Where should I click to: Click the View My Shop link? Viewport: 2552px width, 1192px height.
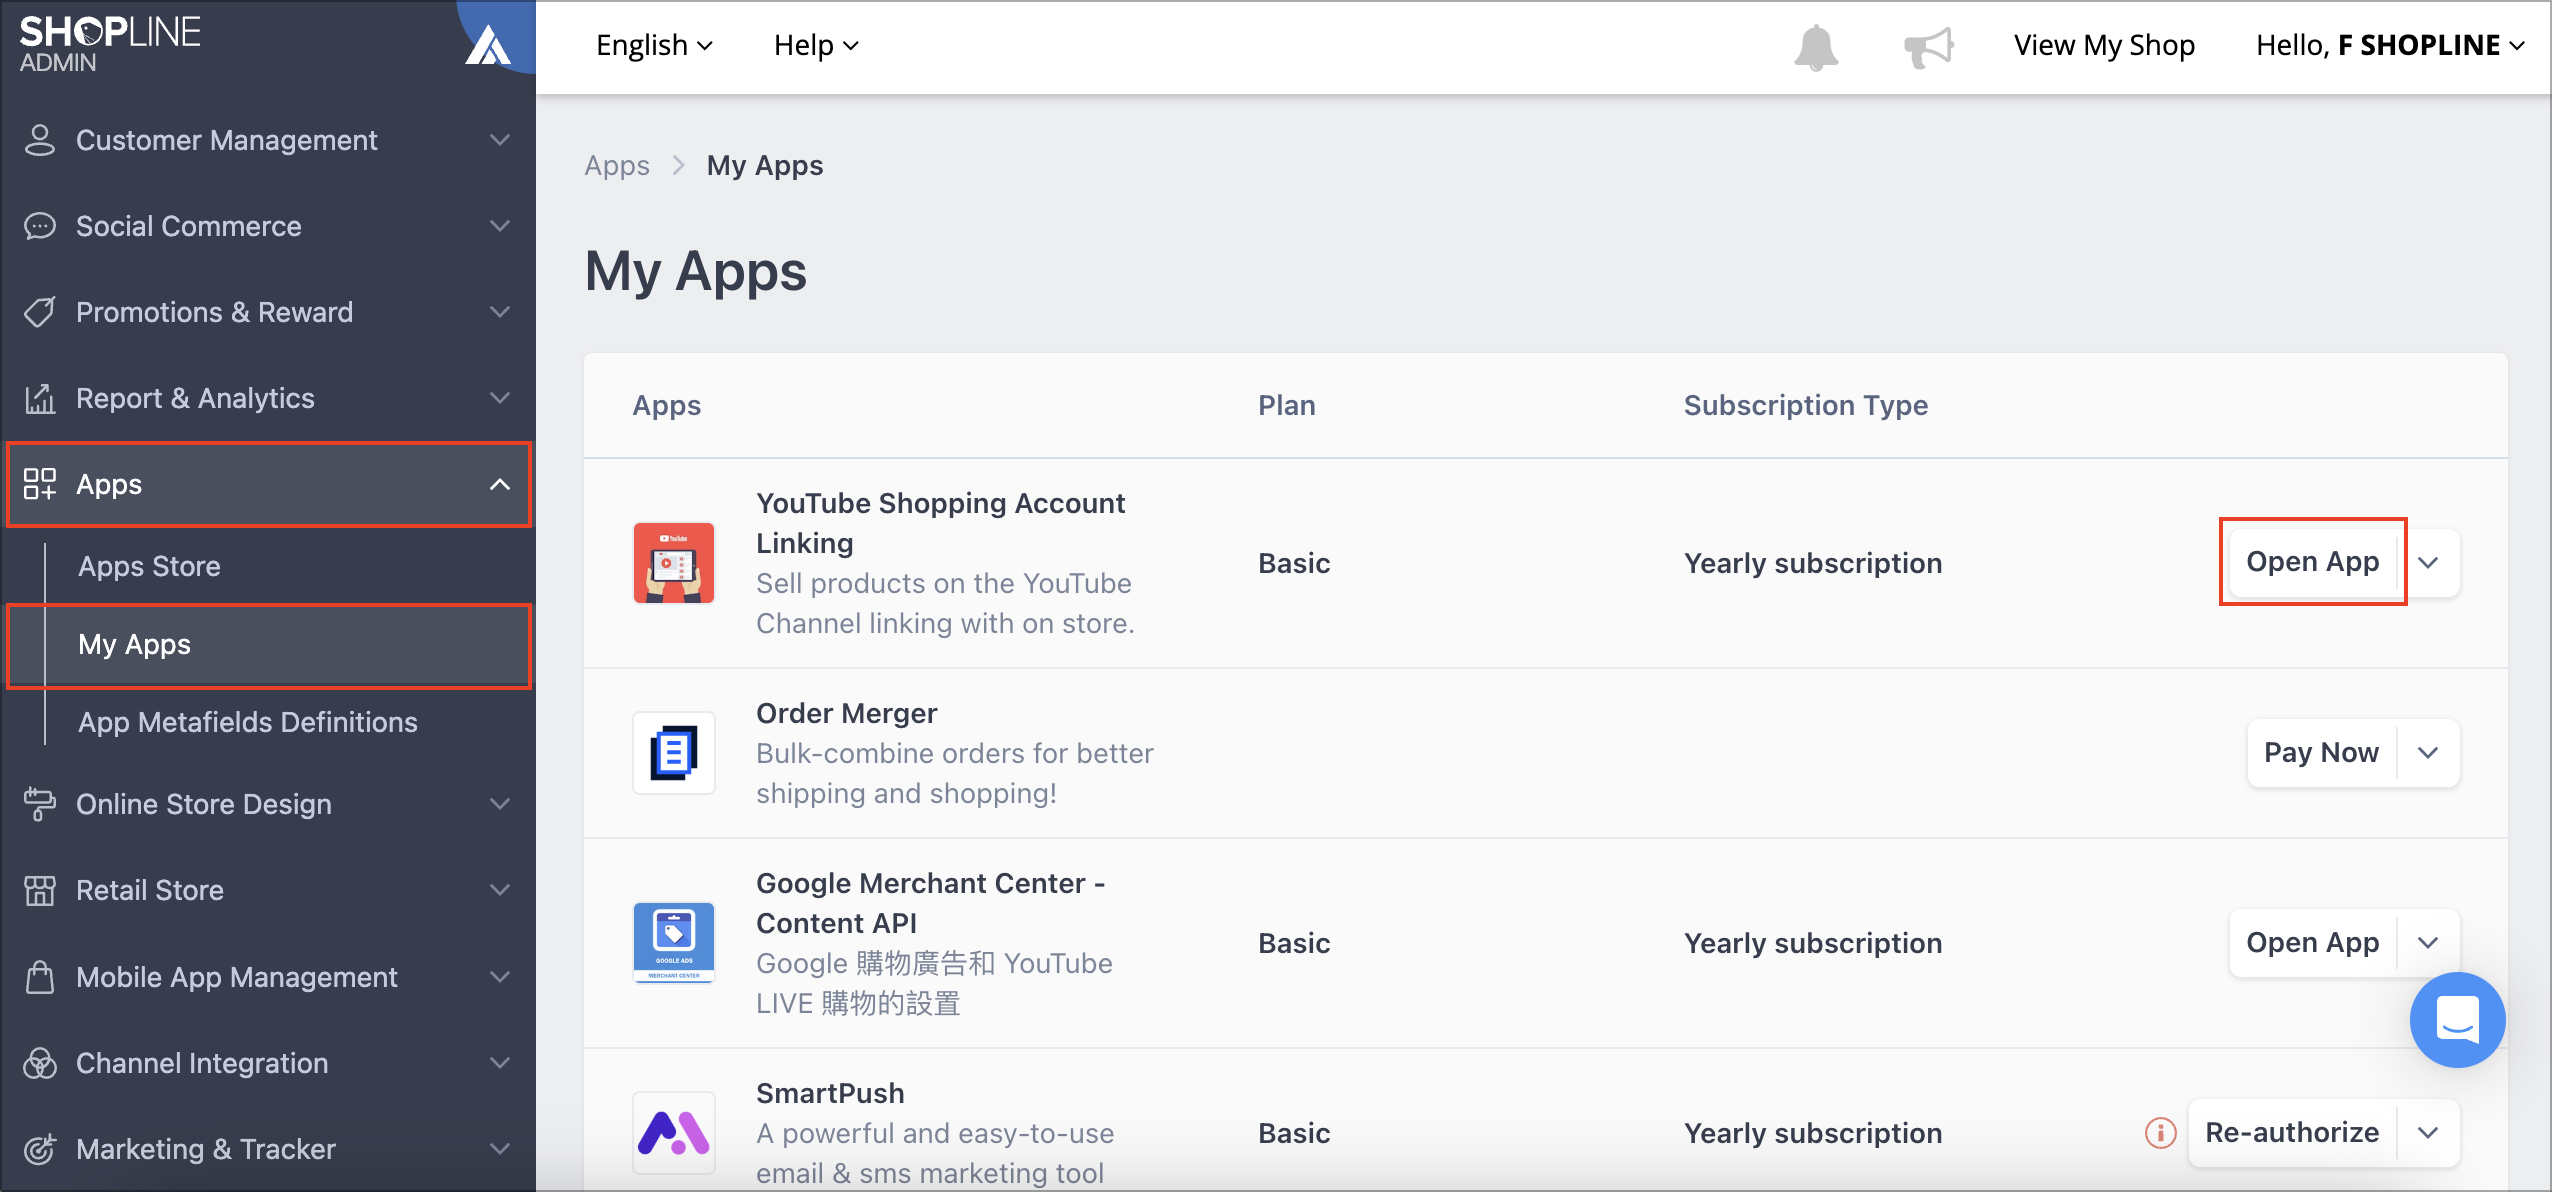click(x=2104, y=45)
